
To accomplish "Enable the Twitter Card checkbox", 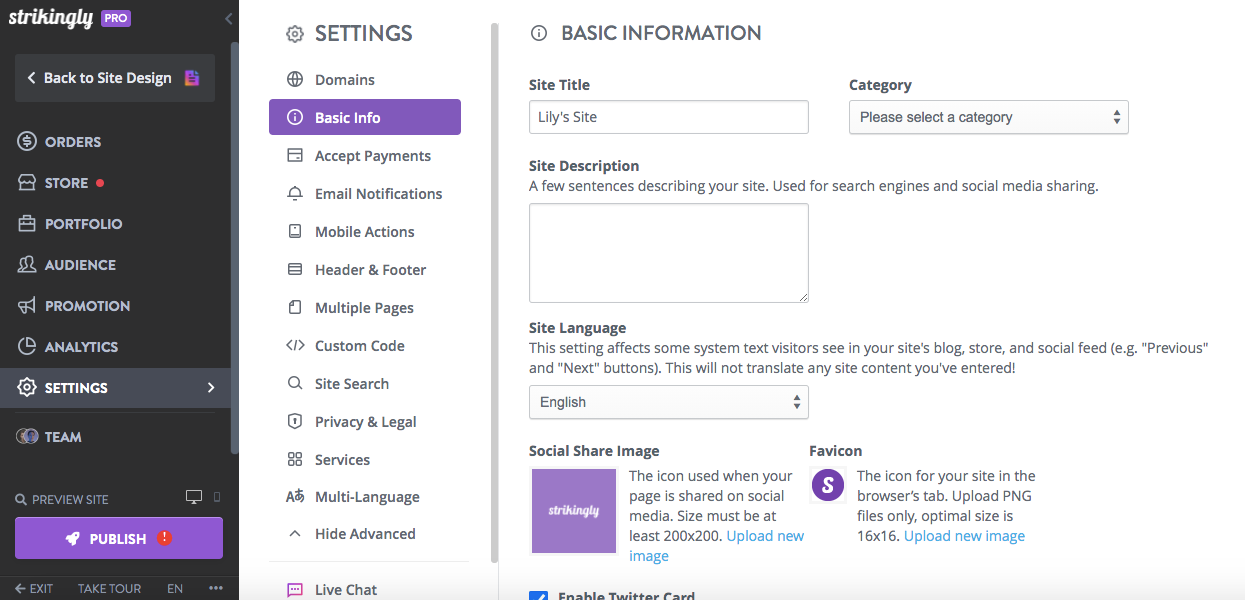I will click(x=538, y=595).
